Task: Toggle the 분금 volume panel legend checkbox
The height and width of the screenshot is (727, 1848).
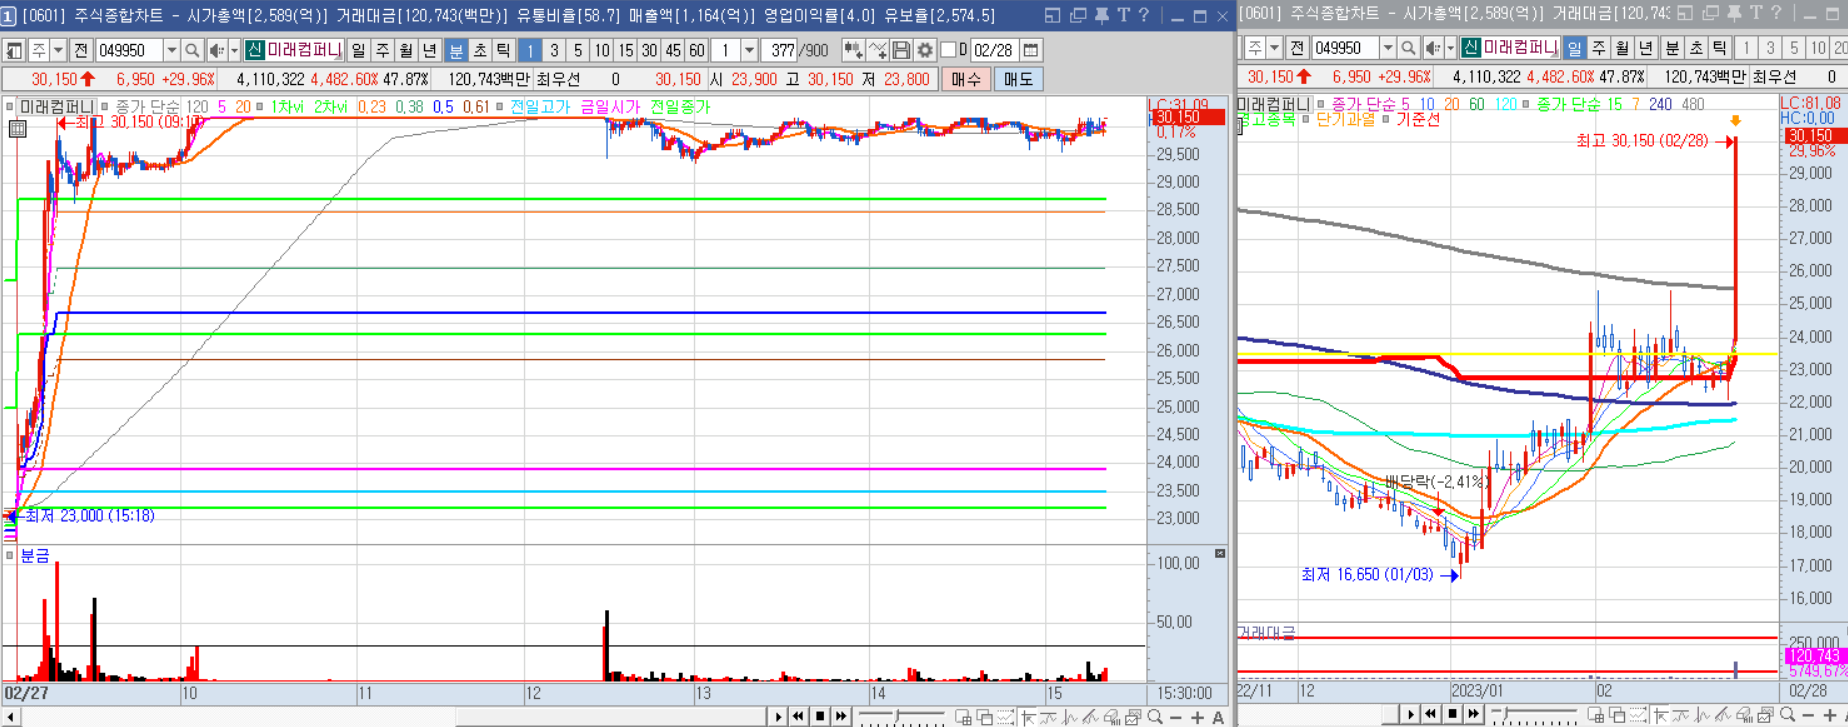Action: point(9,555)
